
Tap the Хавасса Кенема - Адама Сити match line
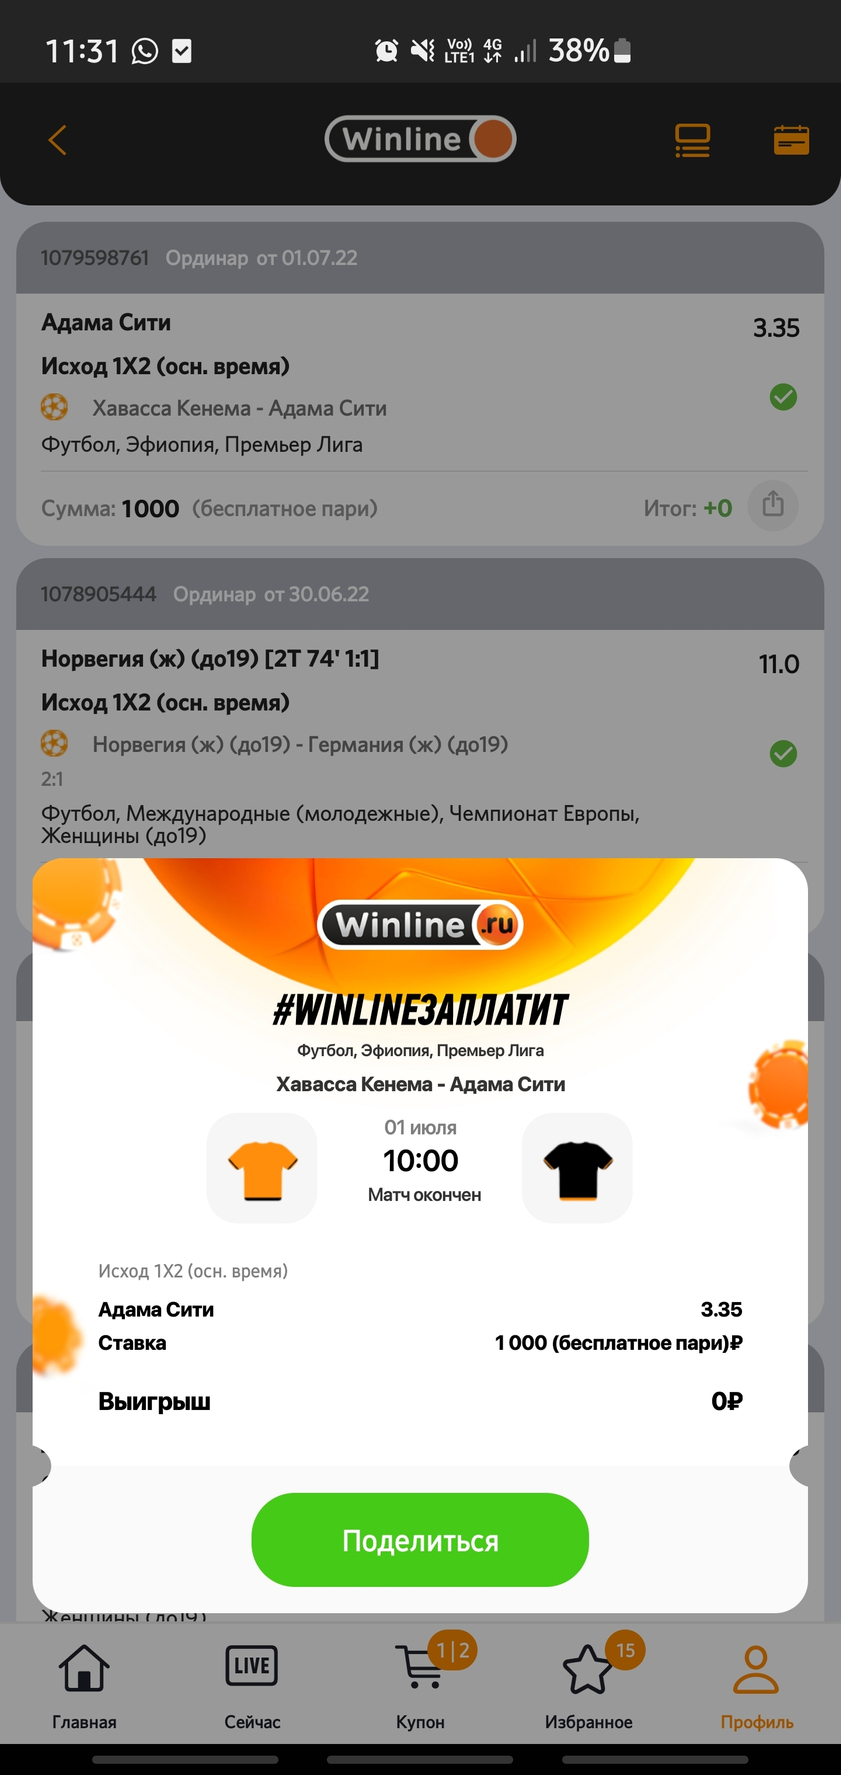(239, 408)
